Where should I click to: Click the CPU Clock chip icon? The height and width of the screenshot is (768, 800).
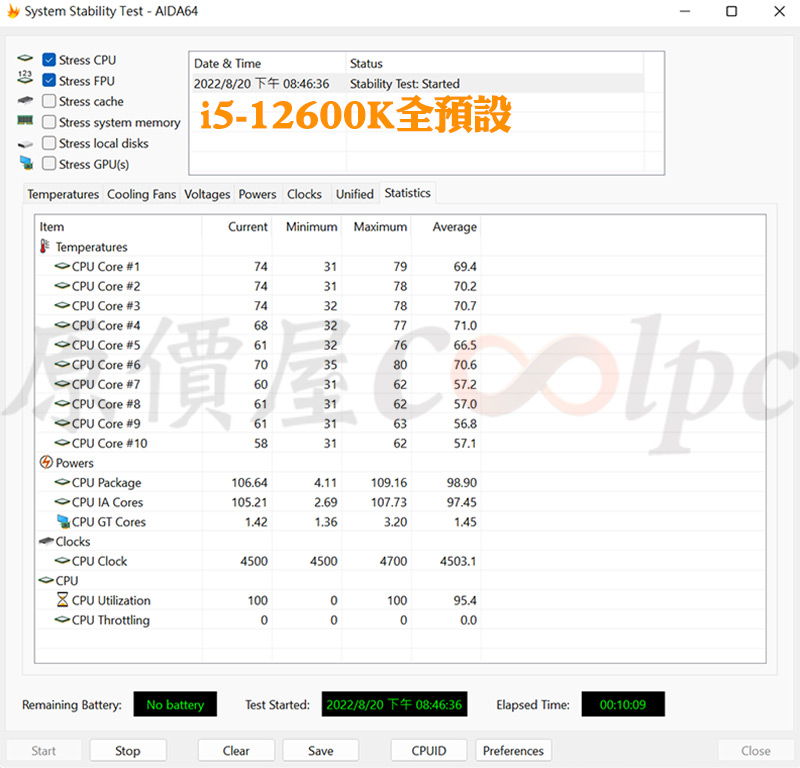click(62, 560)
